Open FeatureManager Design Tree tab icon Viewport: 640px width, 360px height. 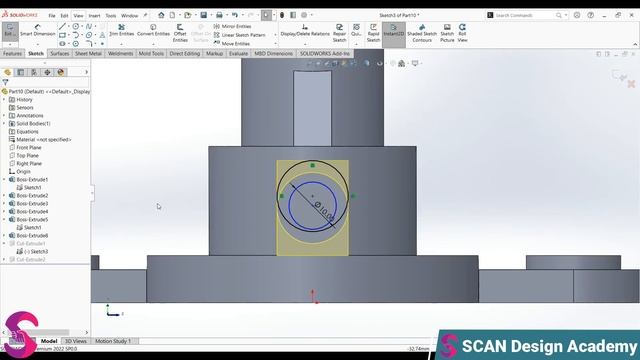pos(7,72)
